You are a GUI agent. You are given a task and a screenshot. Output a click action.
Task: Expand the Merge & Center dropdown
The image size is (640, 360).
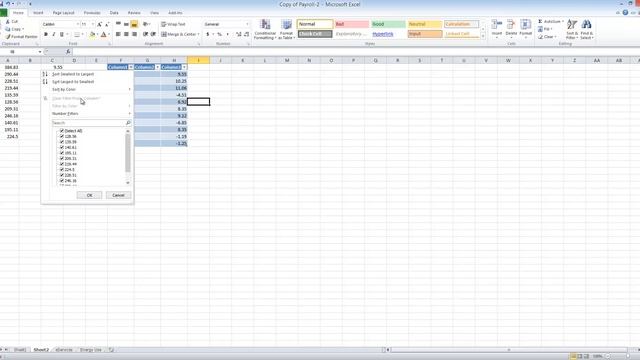pyautogui.click(x=198, y=34)
